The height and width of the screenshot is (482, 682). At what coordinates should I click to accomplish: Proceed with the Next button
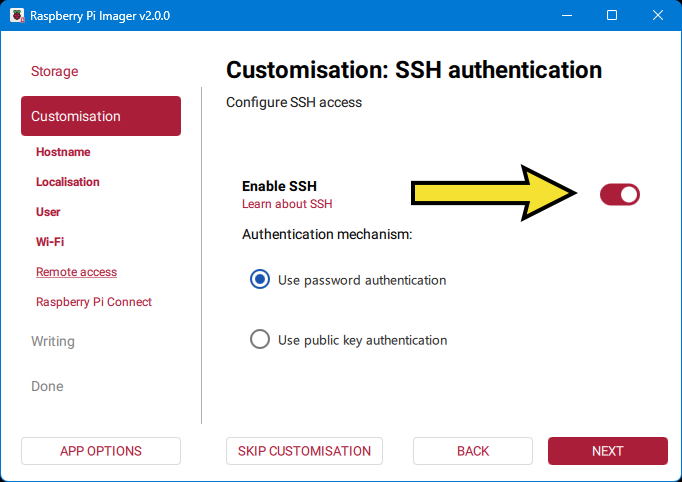(607, 451)
